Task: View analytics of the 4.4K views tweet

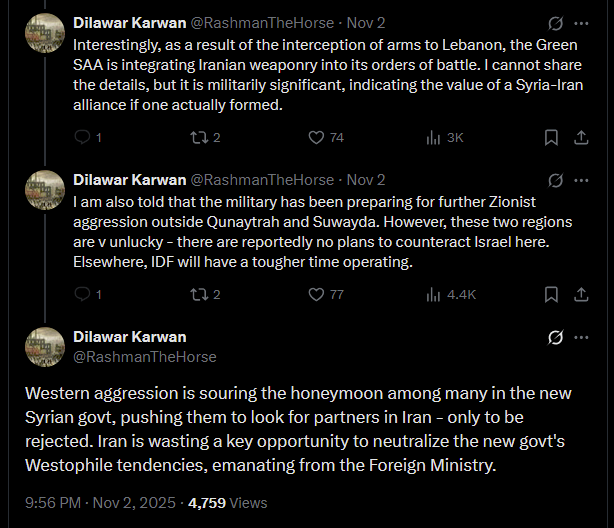Action: point(434,294)
